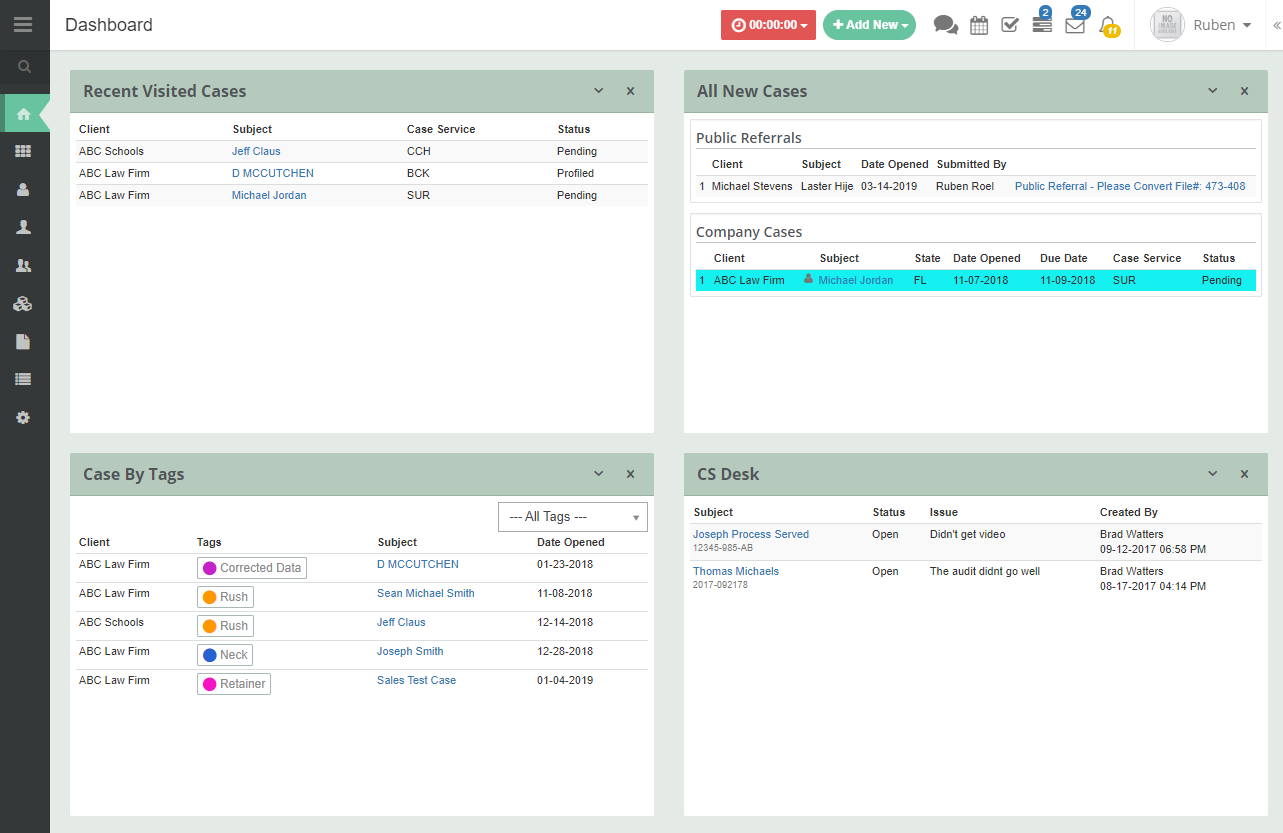This screenshot has width=1283, height=833.
Task: Open the Add New dropdown button
Action: 869,25
